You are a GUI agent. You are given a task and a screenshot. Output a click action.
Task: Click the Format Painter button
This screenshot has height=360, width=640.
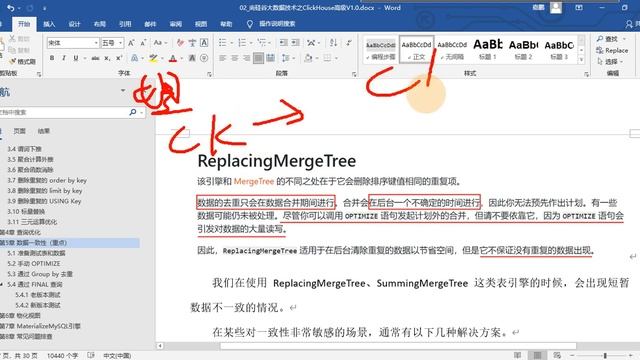23,62
